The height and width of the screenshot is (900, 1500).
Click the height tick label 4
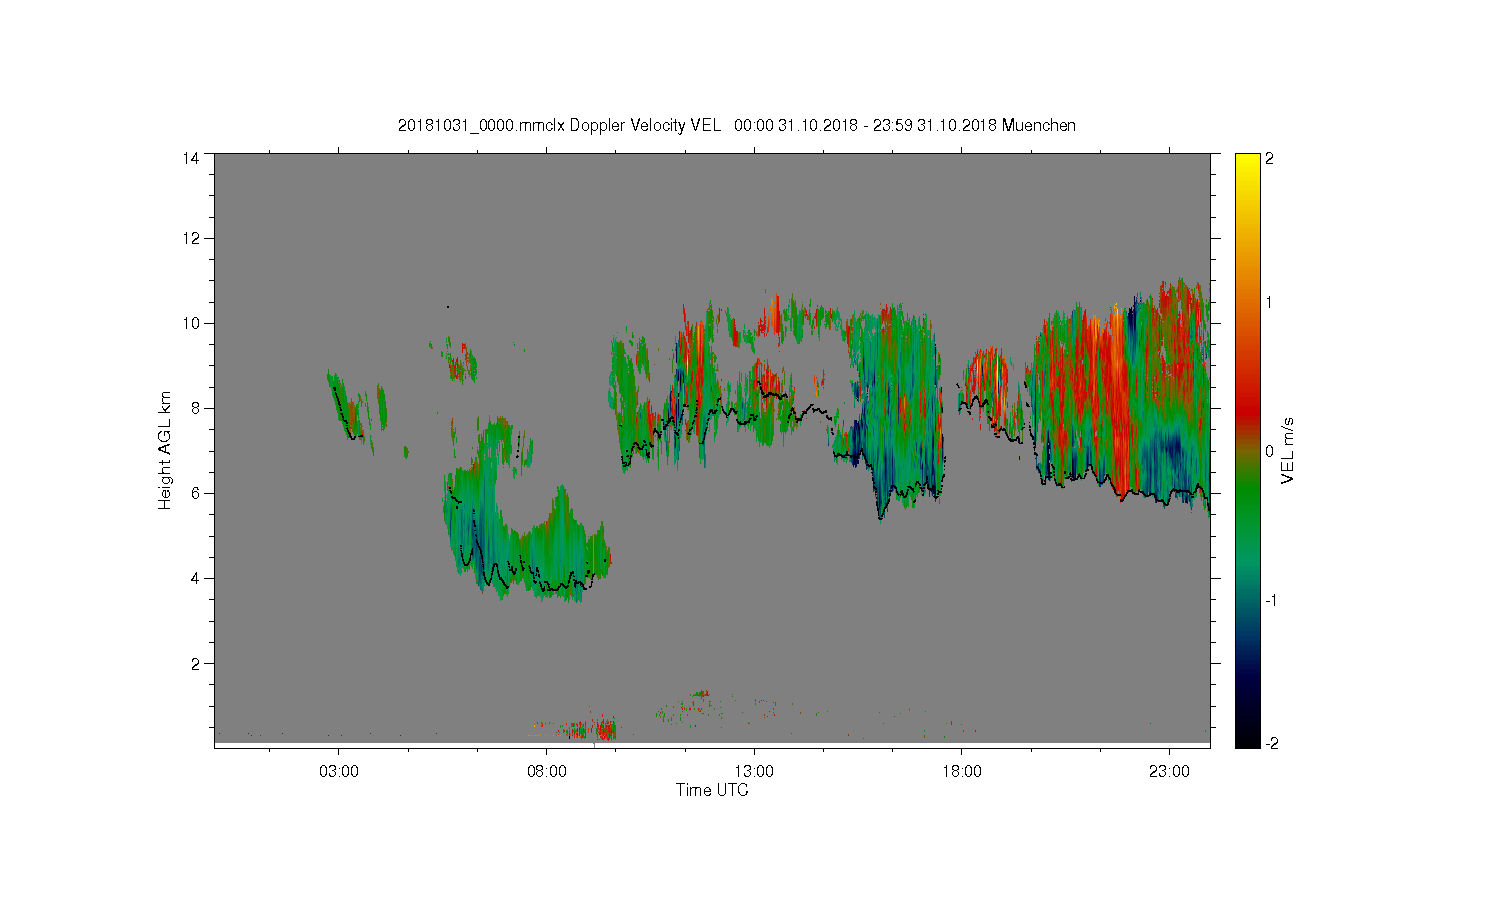[194, 578]
